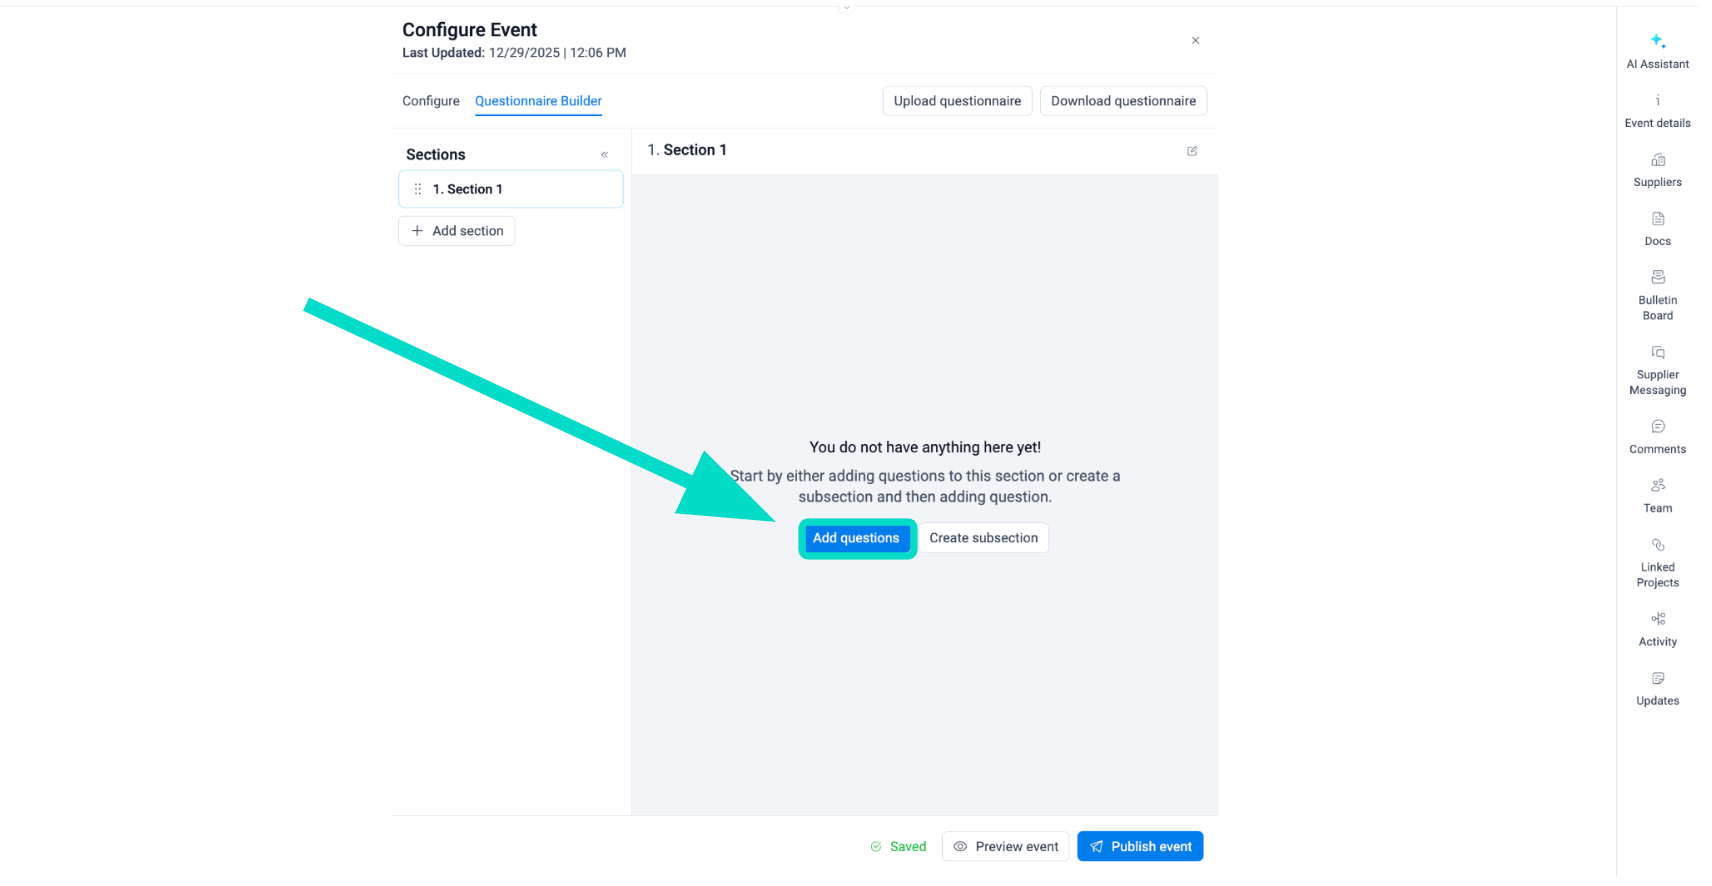Image resolution: width=1712 pixels, height=886 pixels.
Task: Click the Add questions button
Action: point(856,538)
